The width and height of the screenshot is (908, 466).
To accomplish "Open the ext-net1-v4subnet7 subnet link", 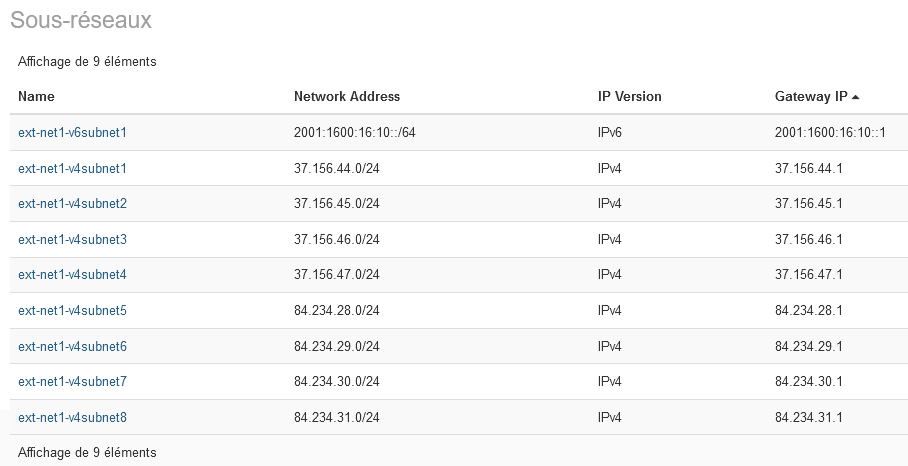I will pyautogui.click(x=72, y=381).
